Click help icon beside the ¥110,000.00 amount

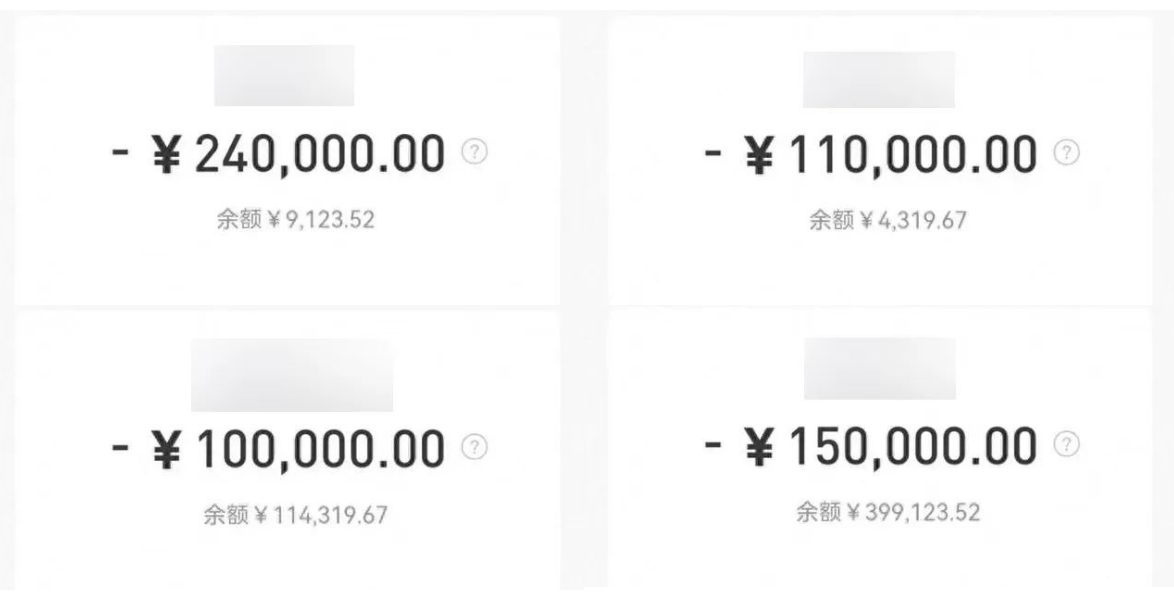[1068, 152]
